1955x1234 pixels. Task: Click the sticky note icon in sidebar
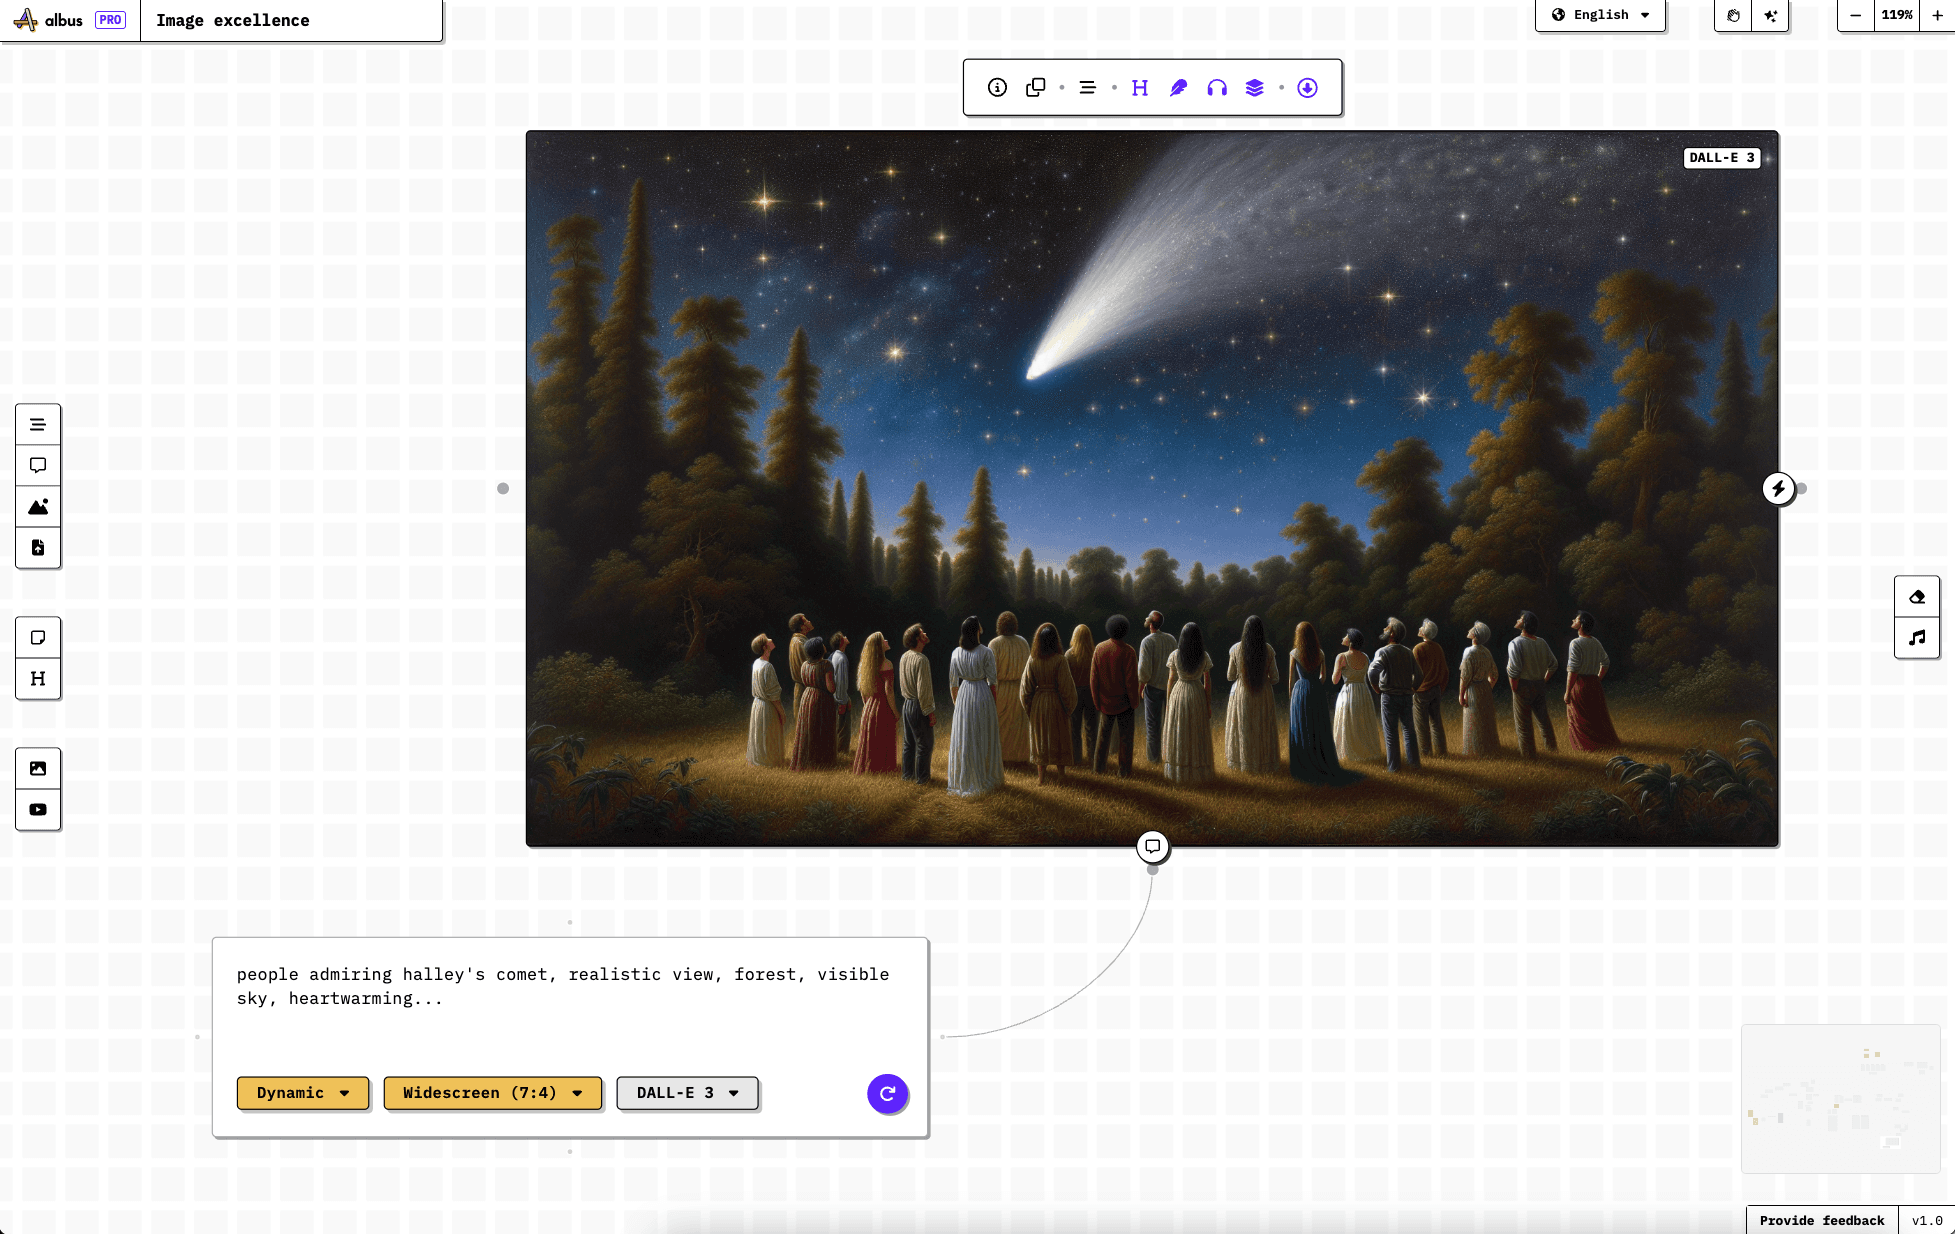pos(38,638)
